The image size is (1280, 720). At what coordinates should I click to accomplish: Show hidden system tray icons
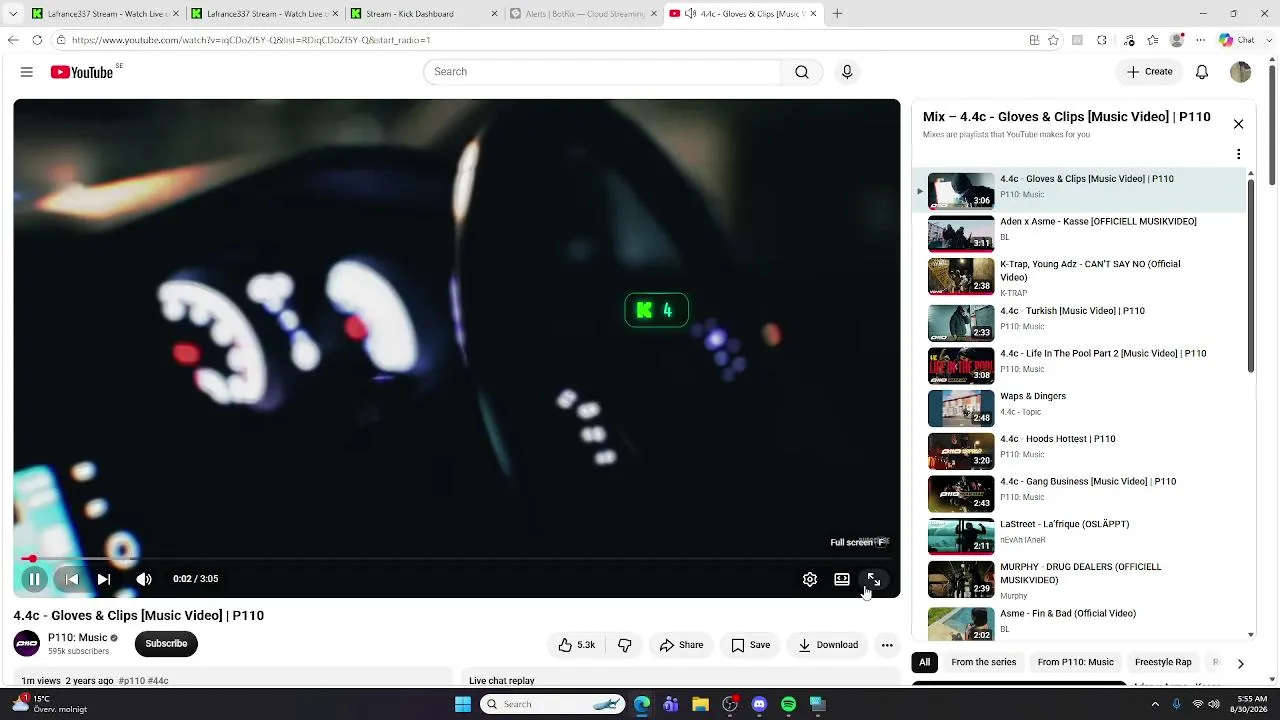1155,704
